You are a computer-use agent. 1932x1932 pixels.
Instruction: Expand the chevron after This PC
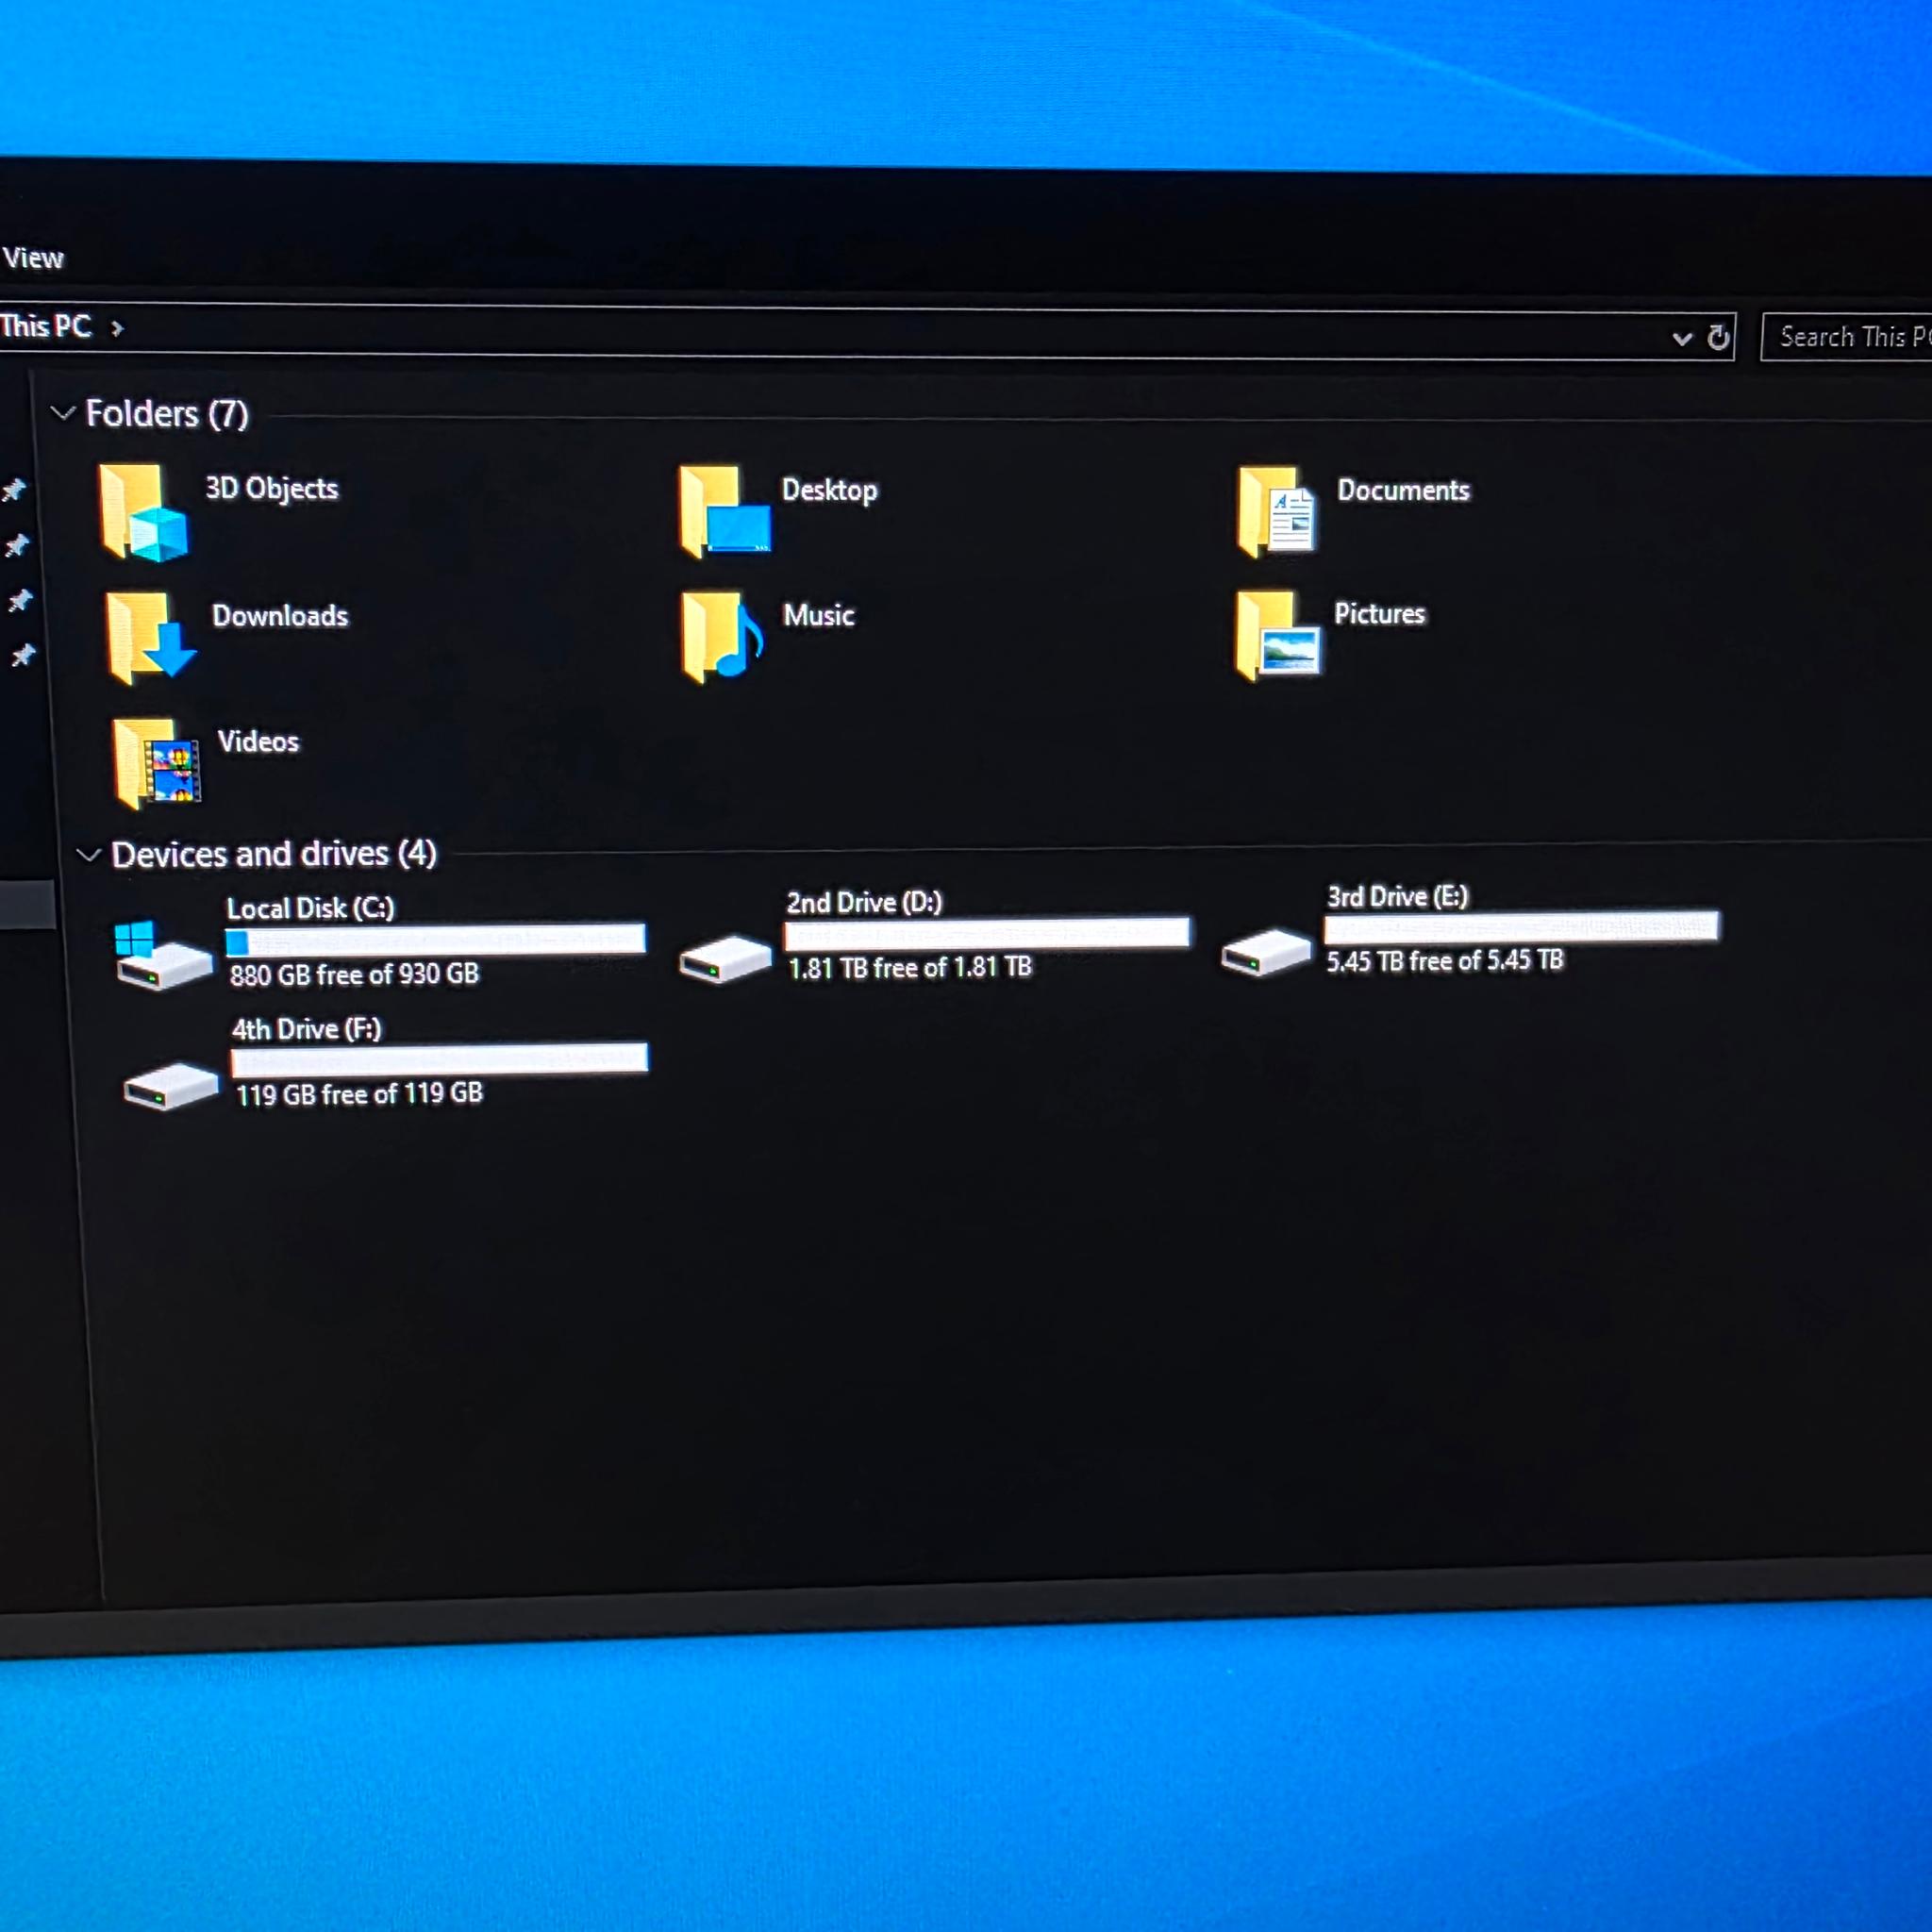pos(117,328)
